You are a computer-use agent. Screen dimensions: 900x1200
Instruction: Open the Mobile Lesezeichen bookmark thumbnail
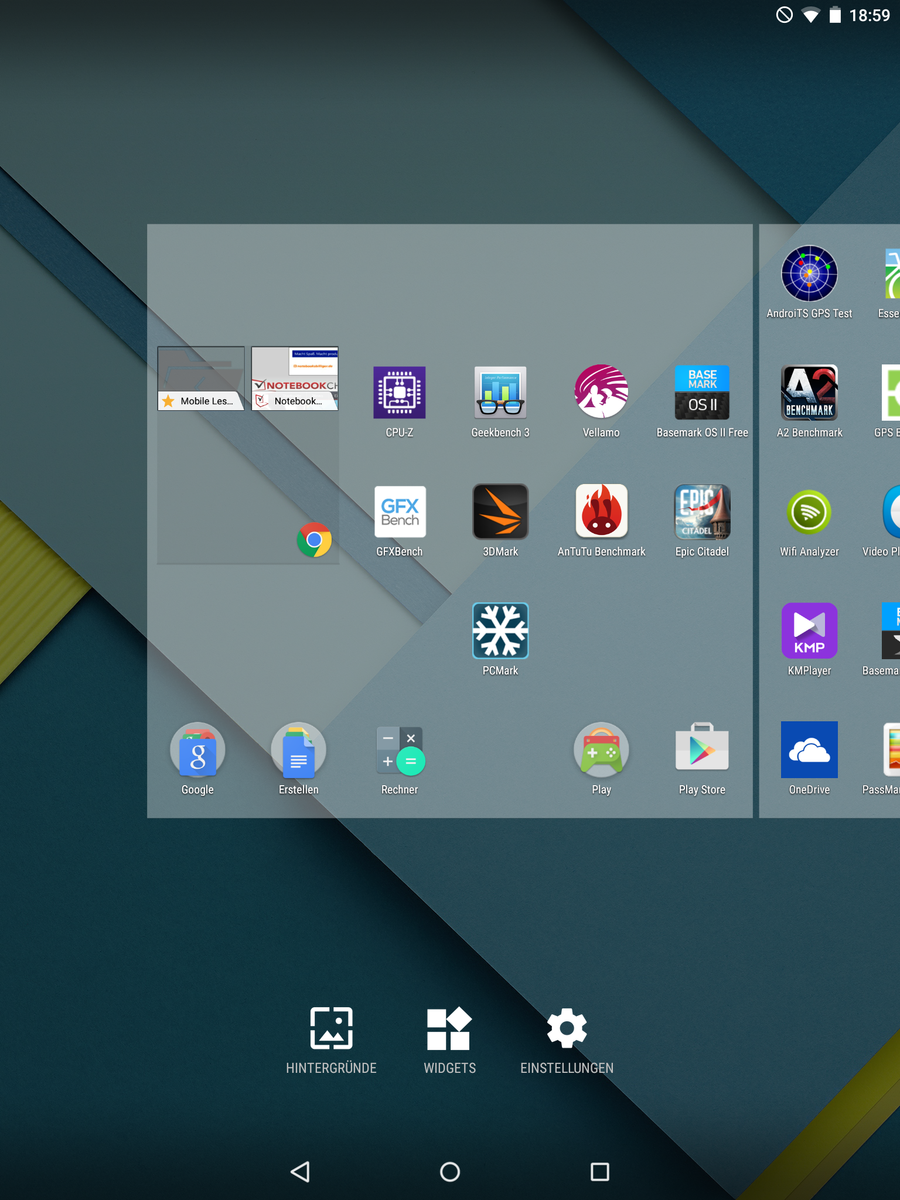(x=201, y=378)
